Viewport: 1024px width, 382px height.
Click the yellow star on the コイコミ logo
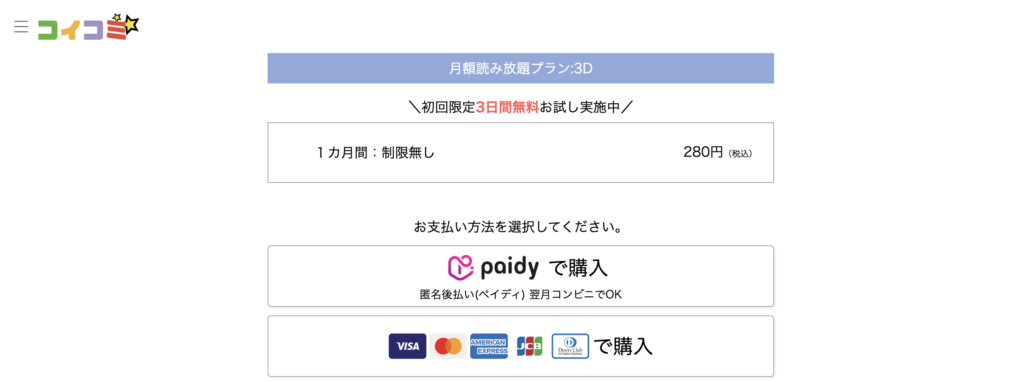(x=133, y=25)
